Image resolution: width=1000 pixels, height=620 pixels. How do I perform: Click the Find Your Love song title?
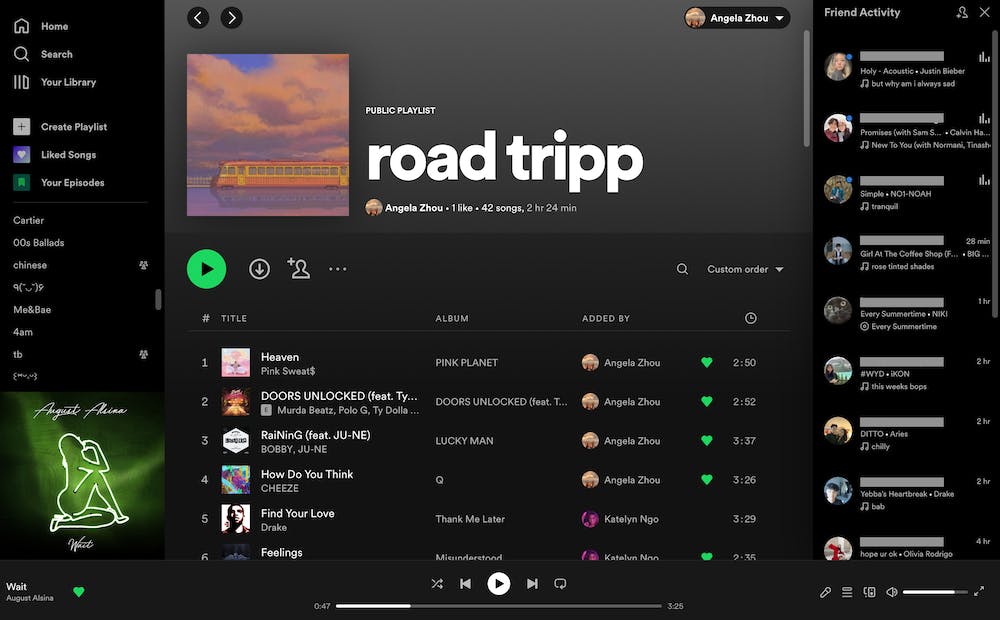click(x=297, y=513)
